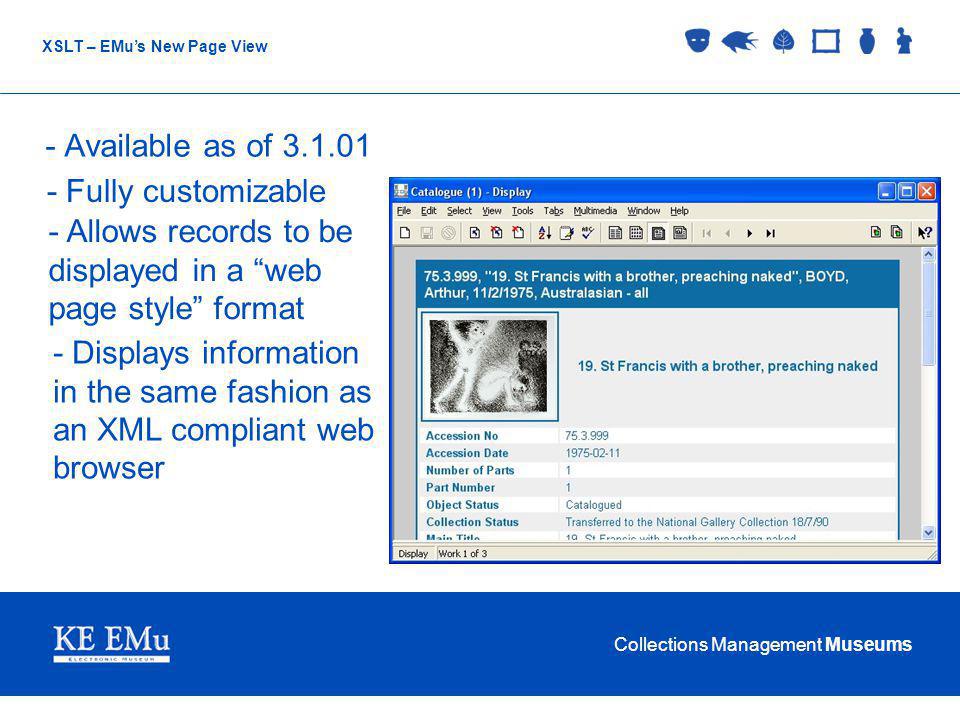This screenshot has width=960, height=720.
Task: Click the KE EMu logo
Action: click(111, 643)
